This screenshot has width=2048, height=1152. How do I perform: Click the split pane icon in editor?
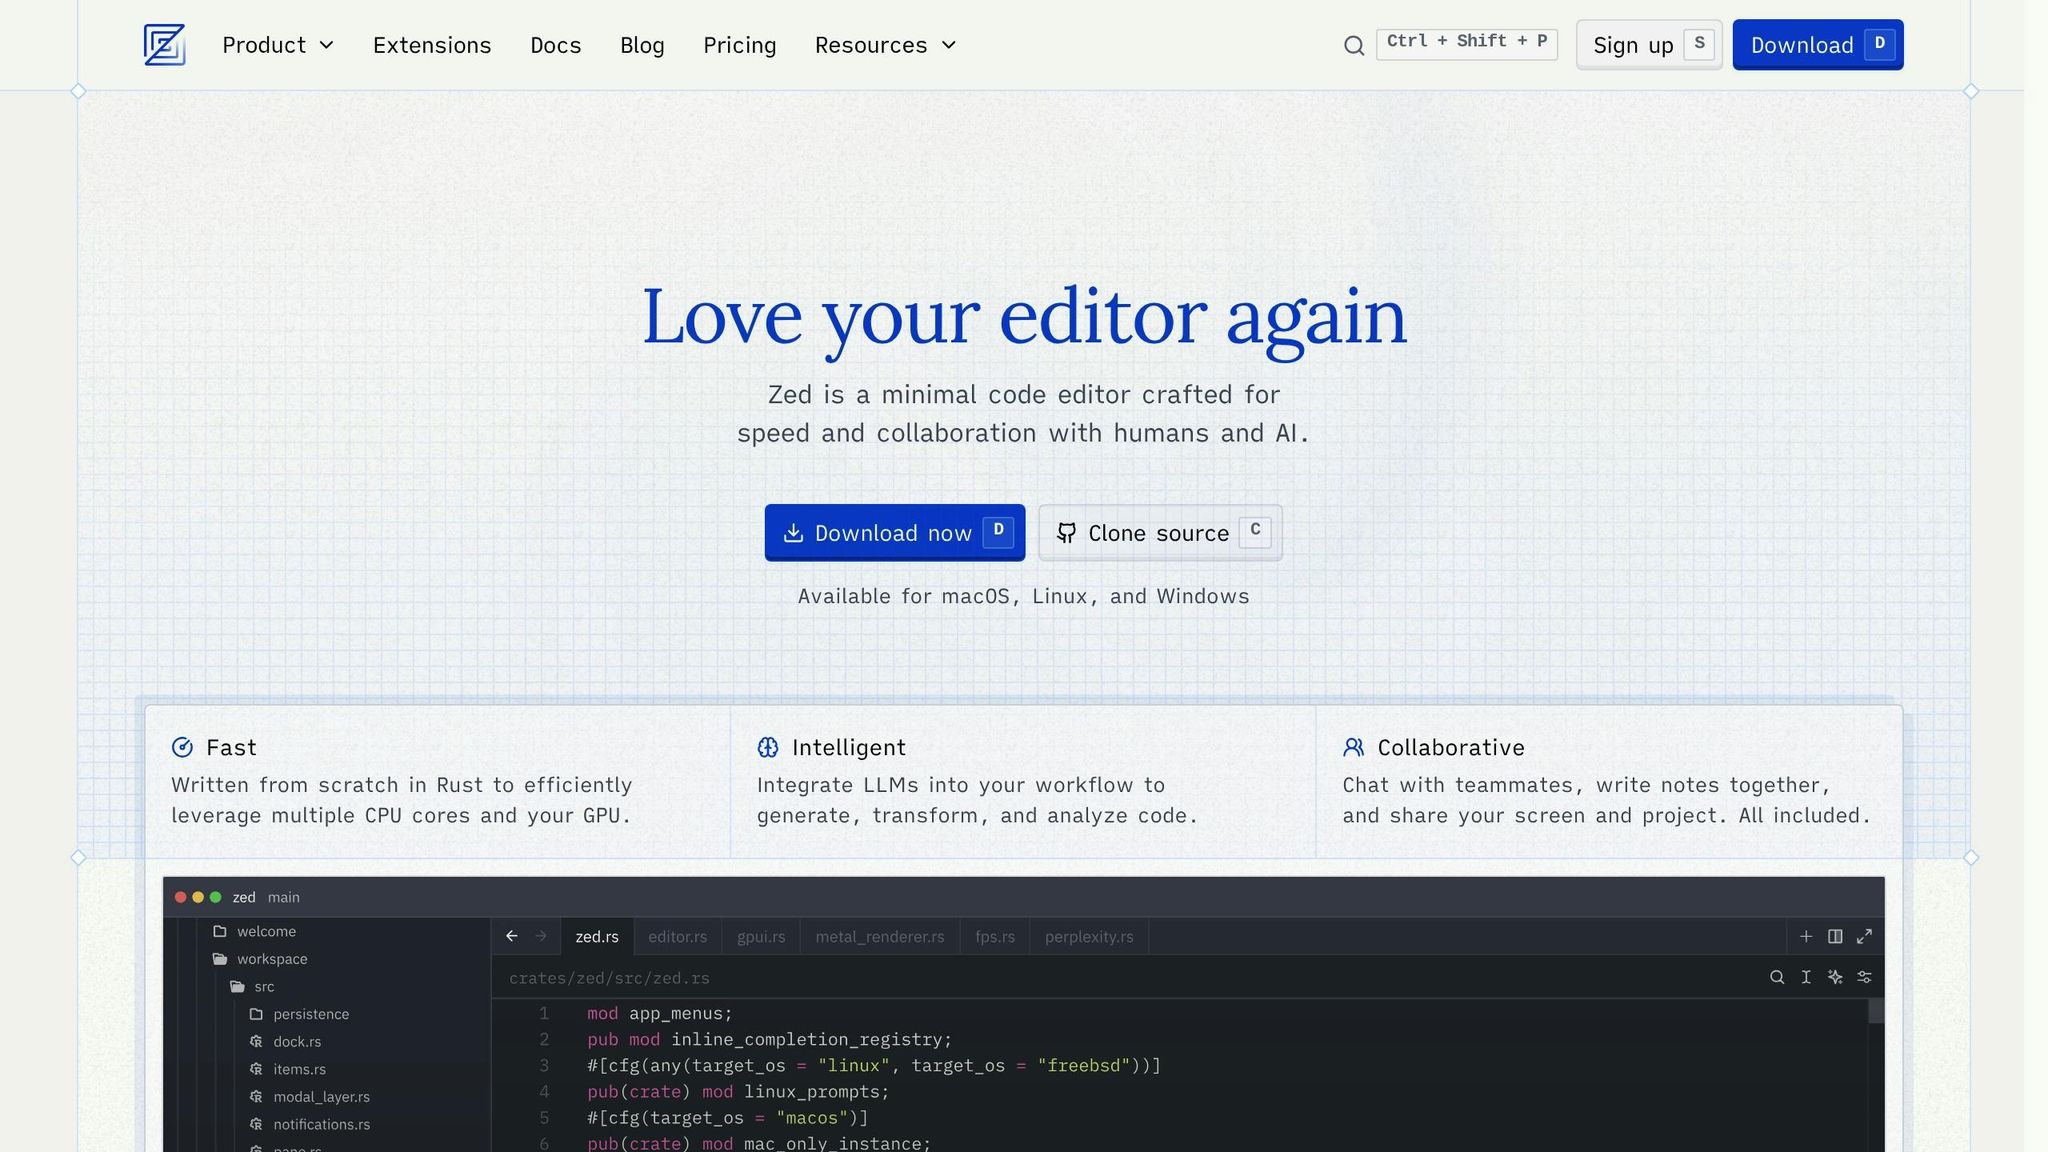(x=1835, y=936)
